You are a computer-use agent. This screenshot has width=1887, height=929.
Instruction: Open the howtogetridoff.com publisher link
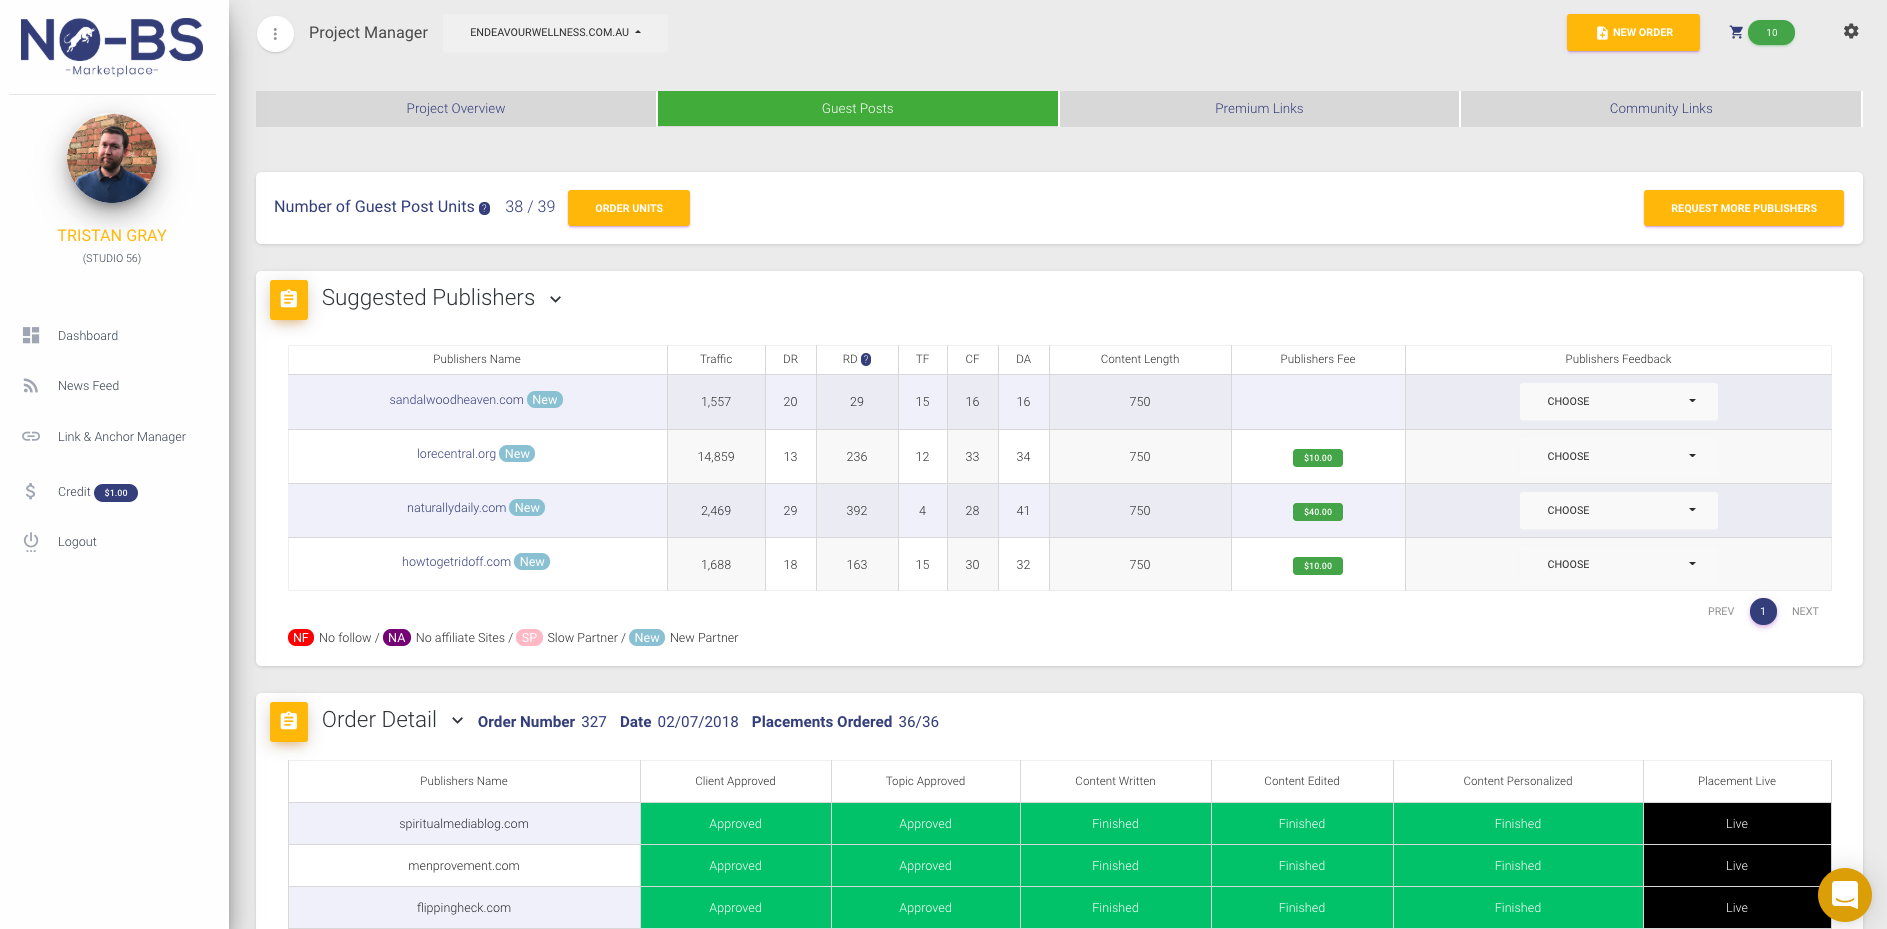click(456, 562)
